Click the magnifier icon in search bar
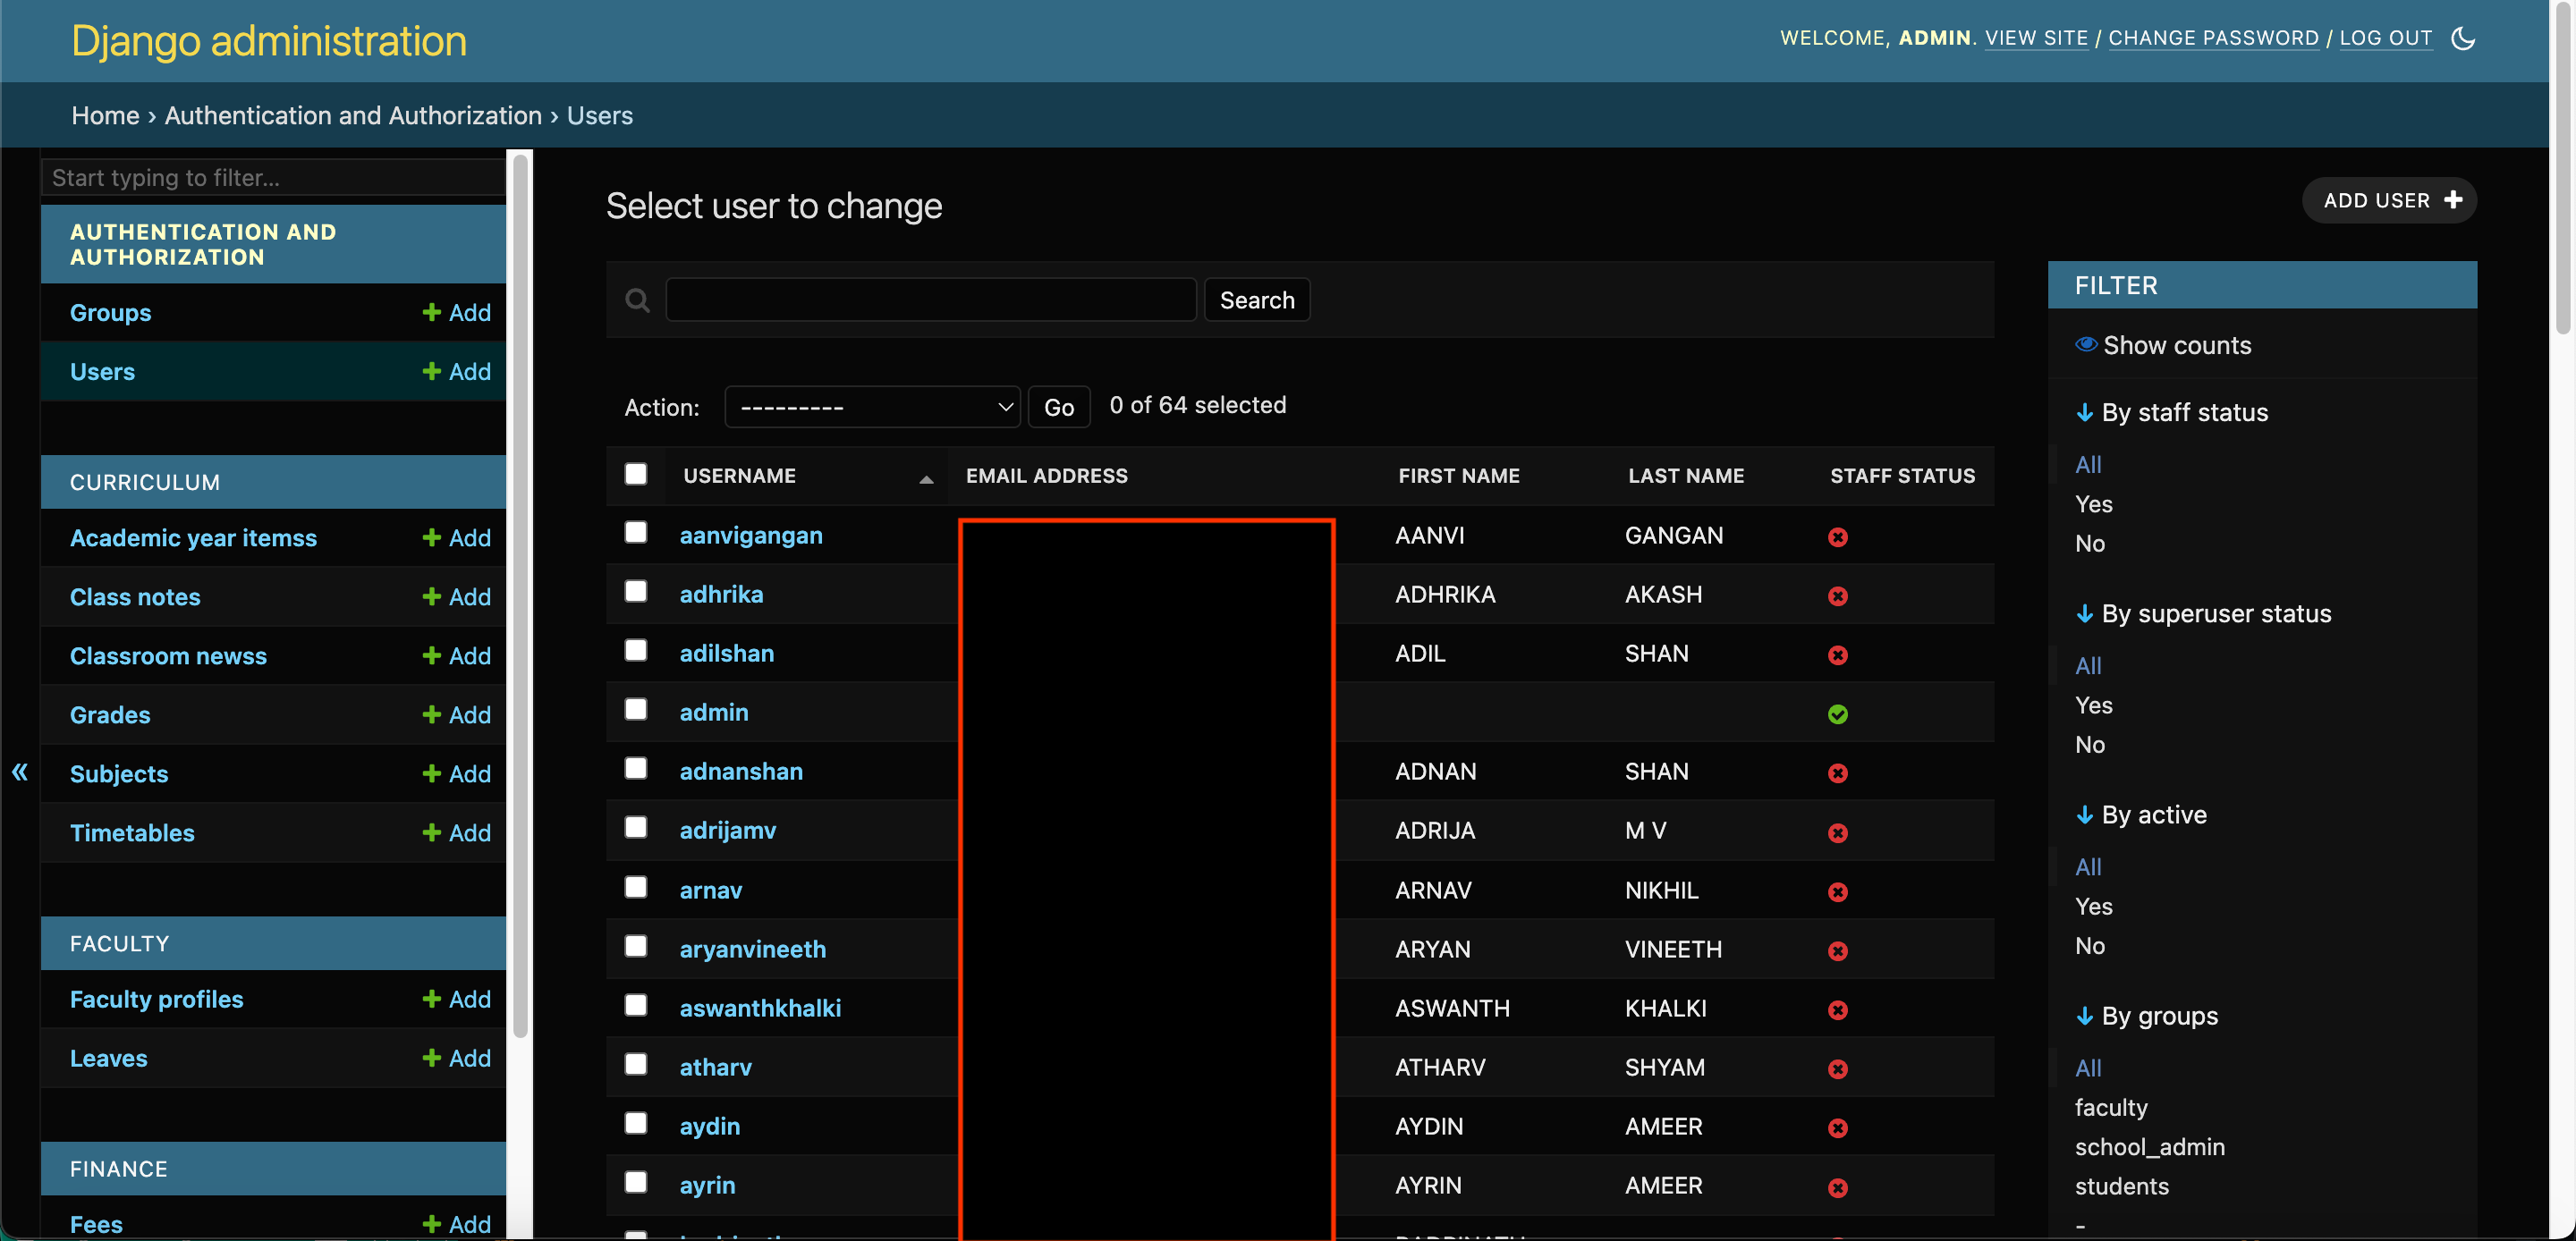The width and height of the screenshot is (2576, 1241). pyautogui.click(x=637, y=300)
